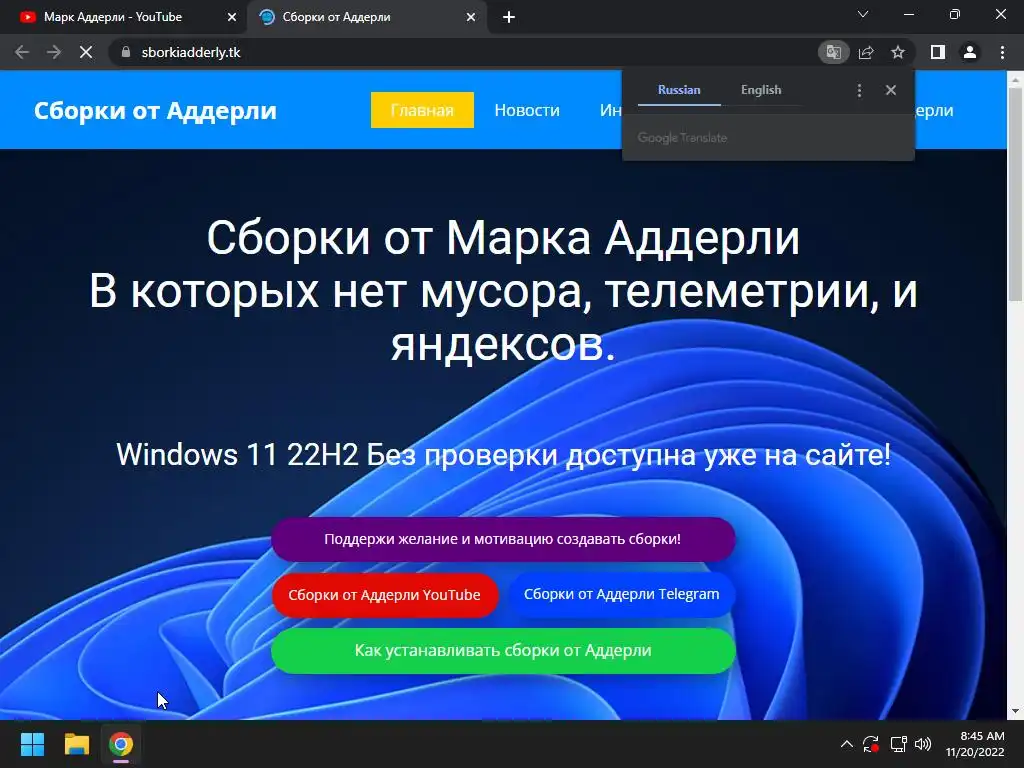Image resolution: width=1024 pixels, height=768 pixels.
Task: Click Сборки от Аддерли YouTube button
Action: point(385,595)
